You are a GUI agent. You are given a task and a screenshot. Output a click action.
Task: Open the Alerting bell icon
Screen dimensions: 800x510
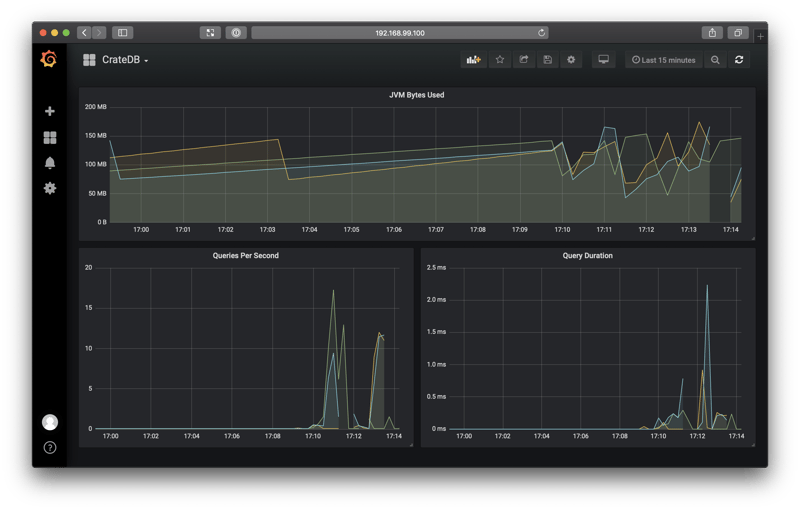point(49,163)
